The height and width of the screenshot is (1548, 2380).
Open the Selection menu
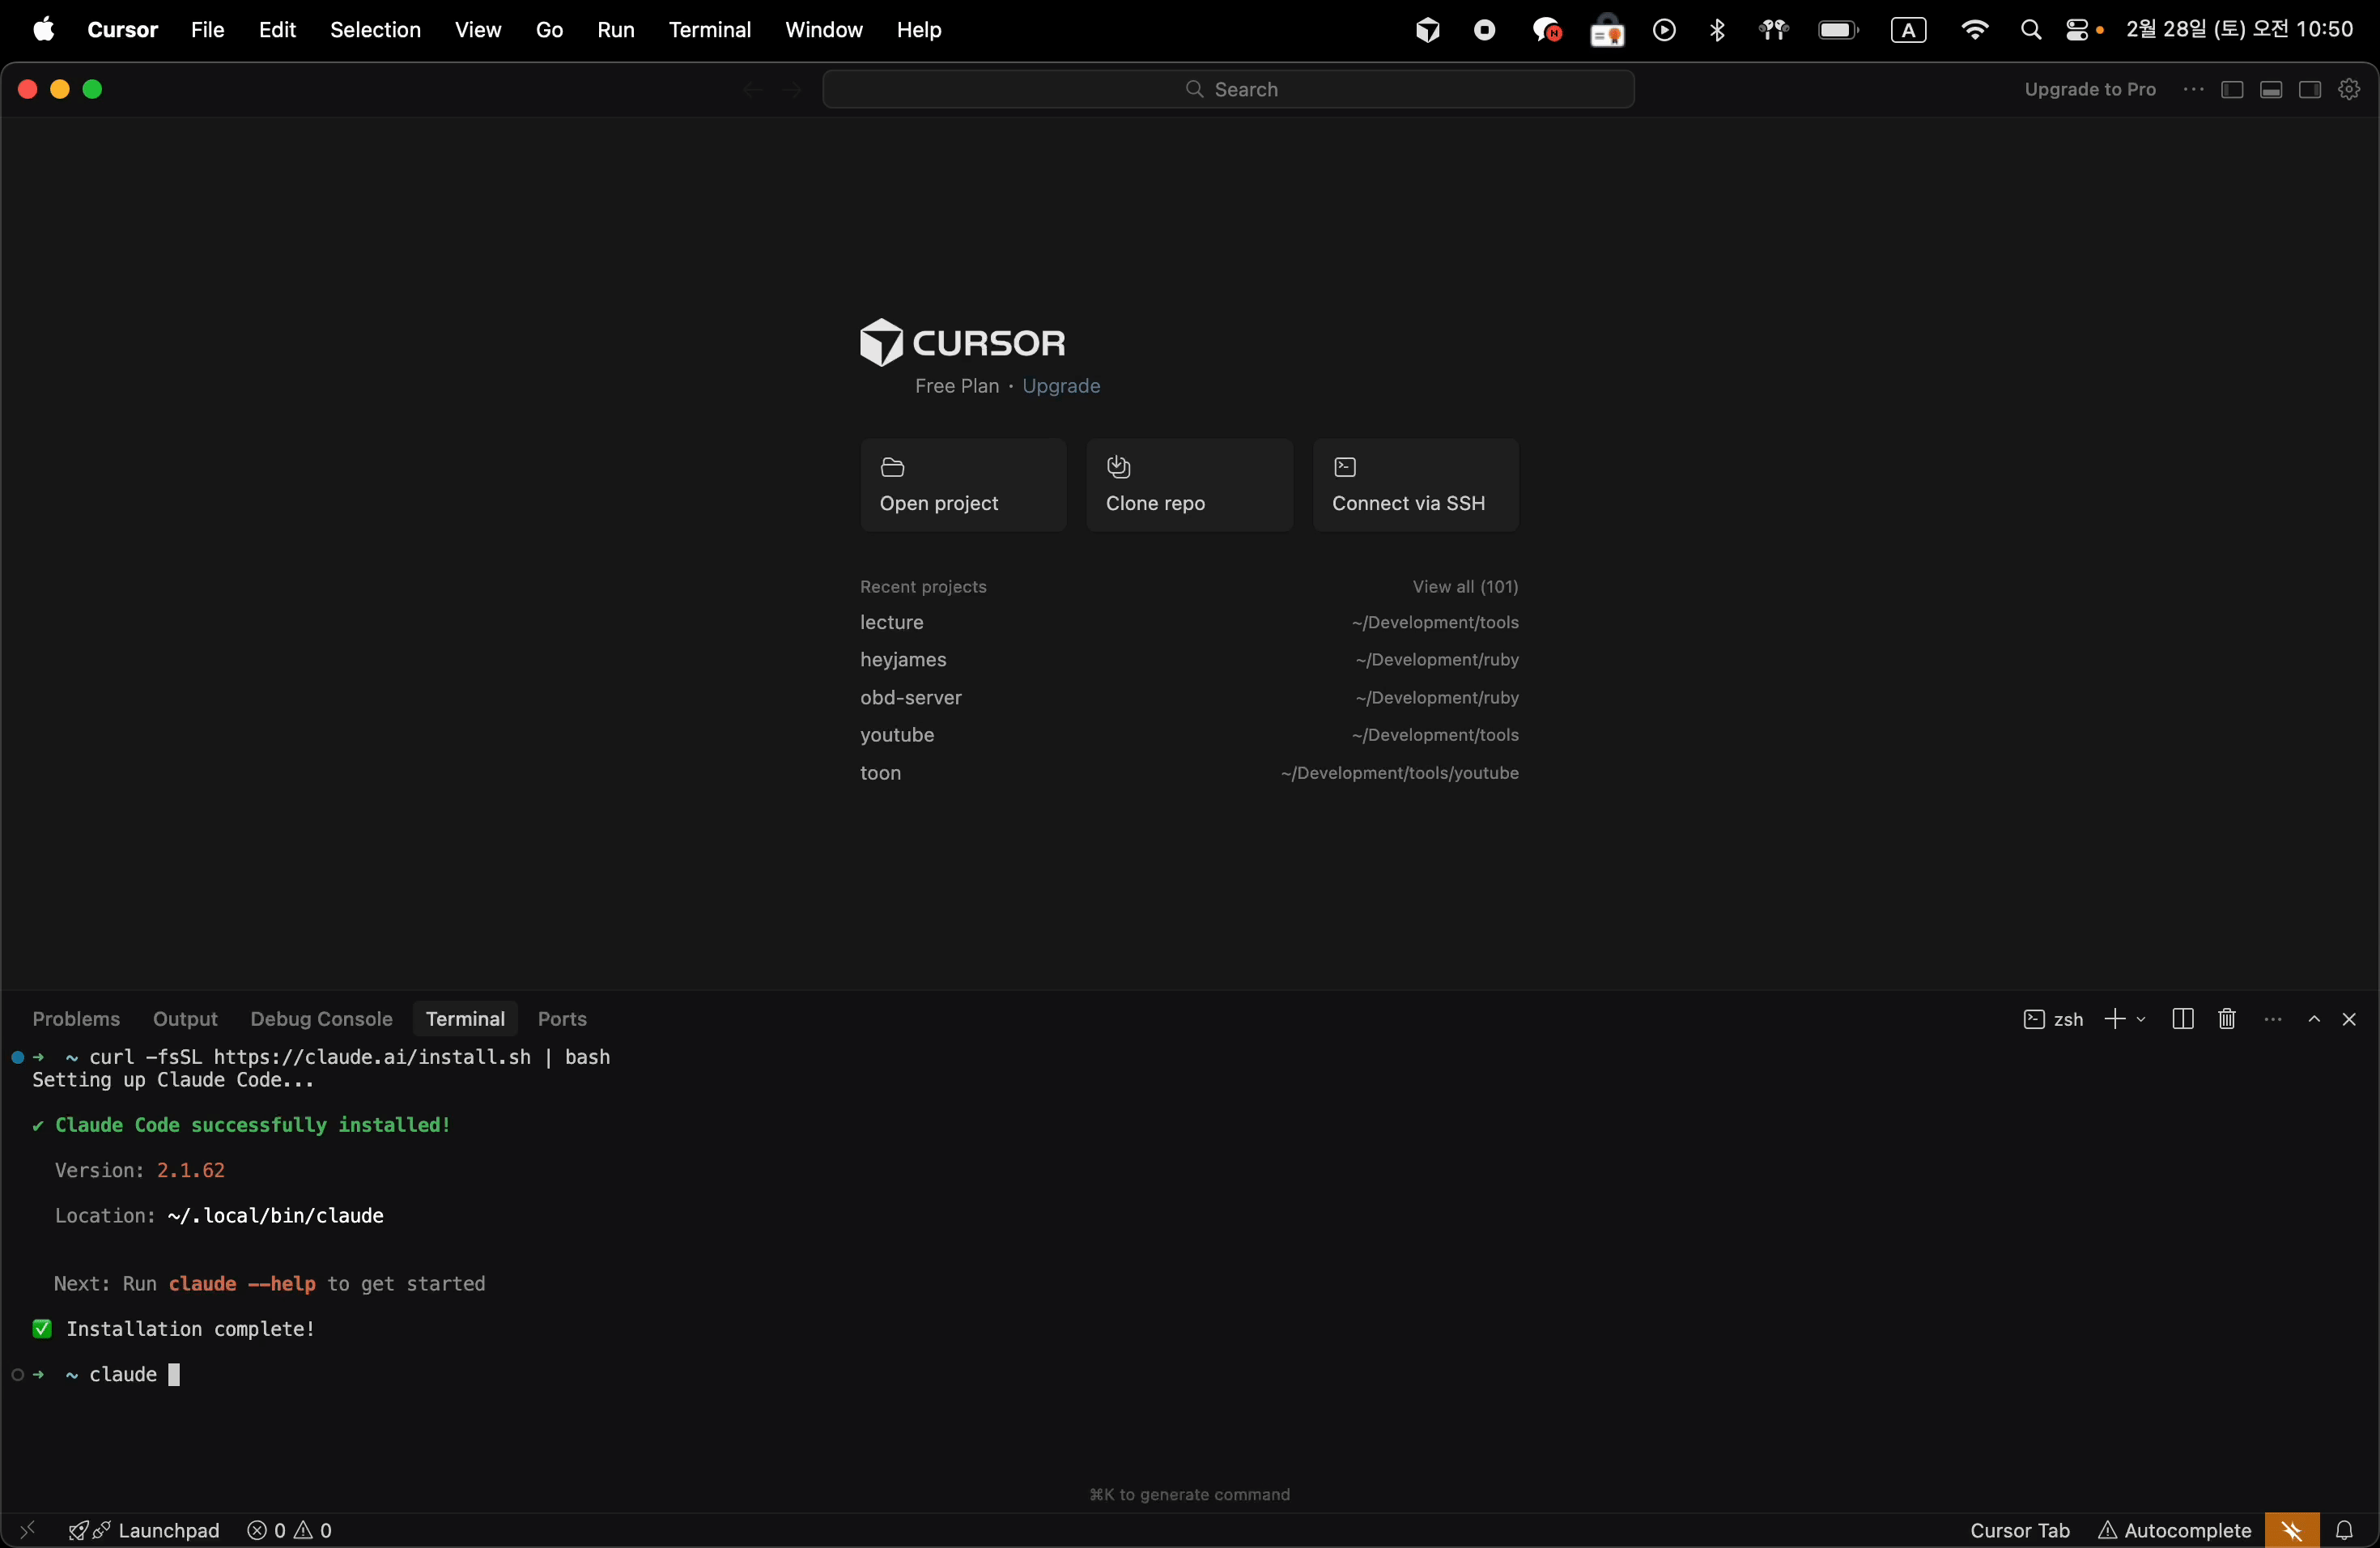375,30
